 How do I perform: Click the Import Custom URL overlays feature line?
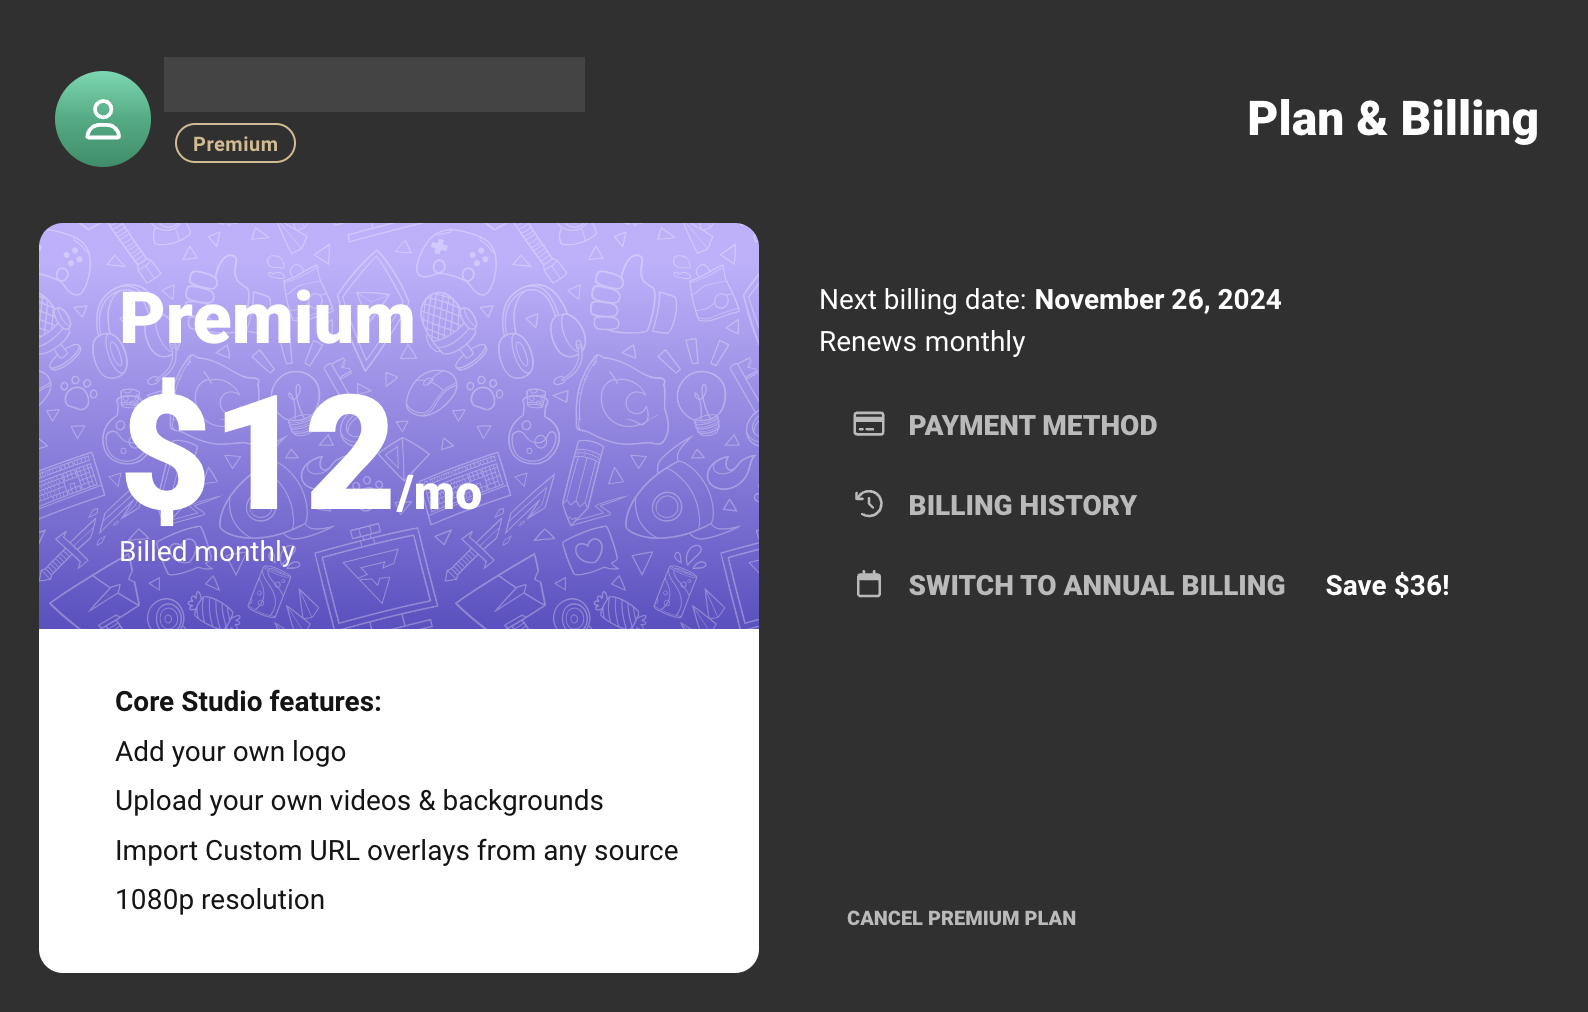[396, 850]
